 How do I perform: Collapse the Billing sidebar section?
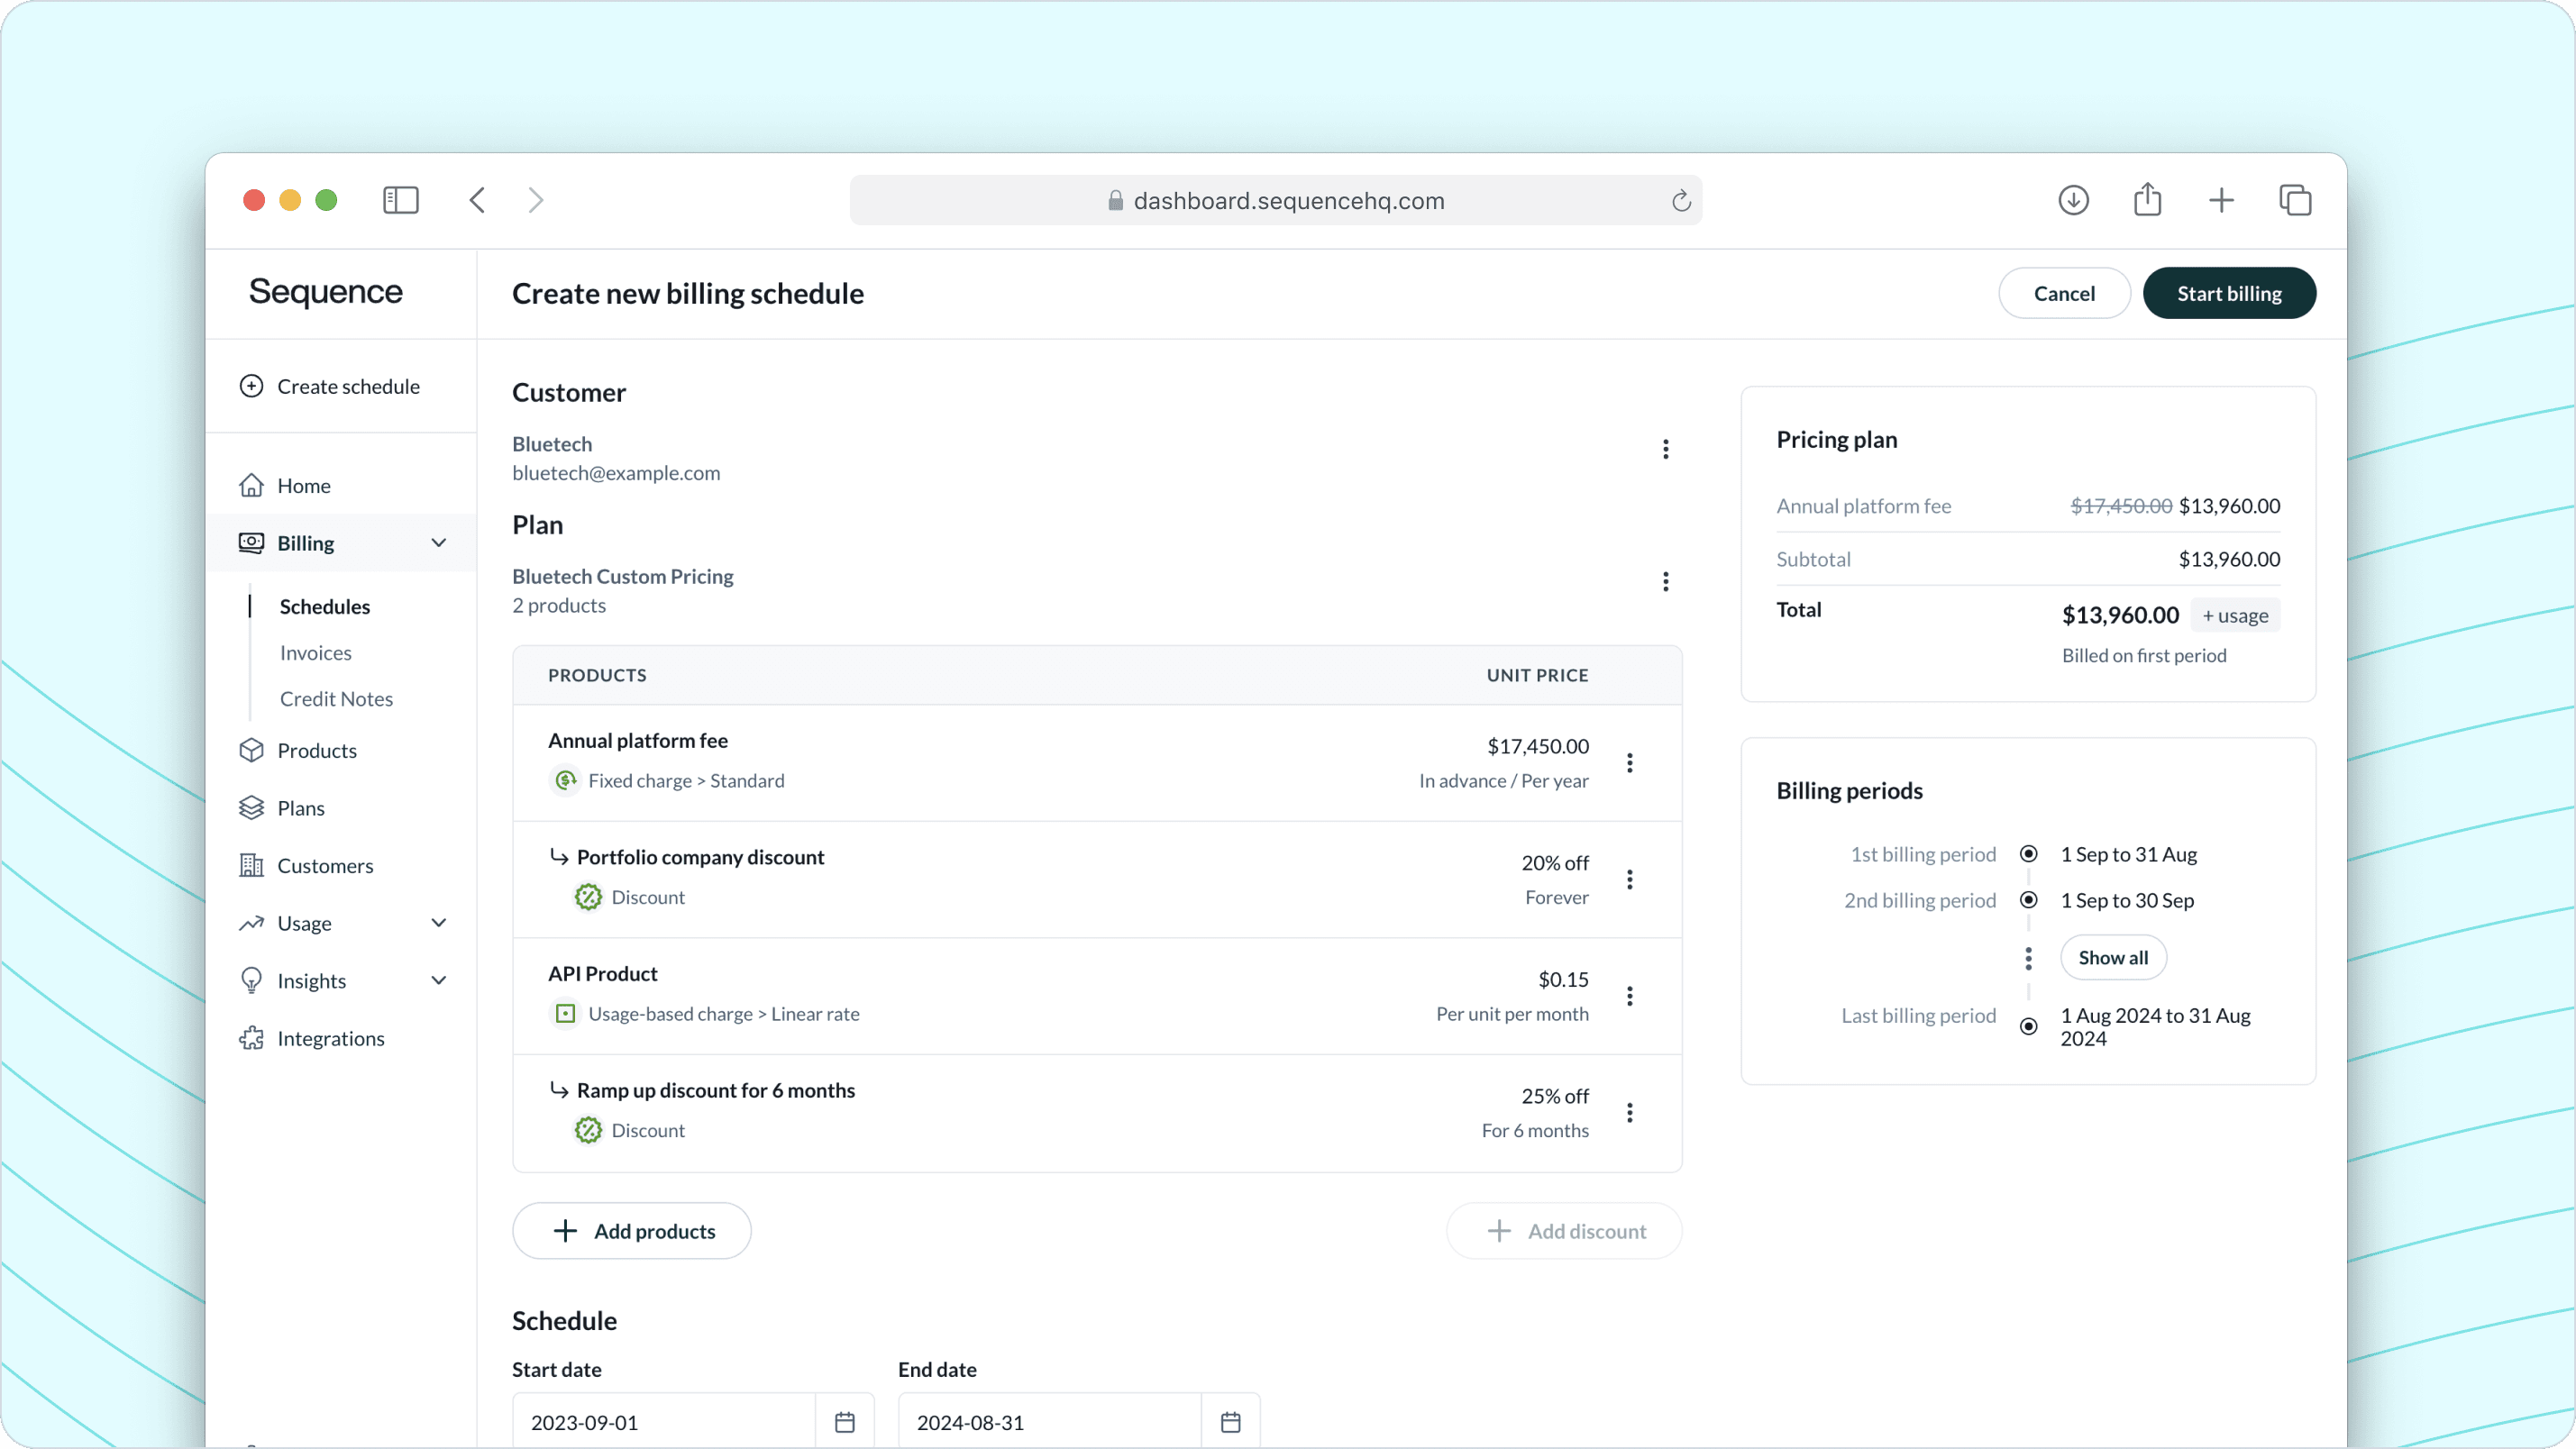[x=438, y=543]
